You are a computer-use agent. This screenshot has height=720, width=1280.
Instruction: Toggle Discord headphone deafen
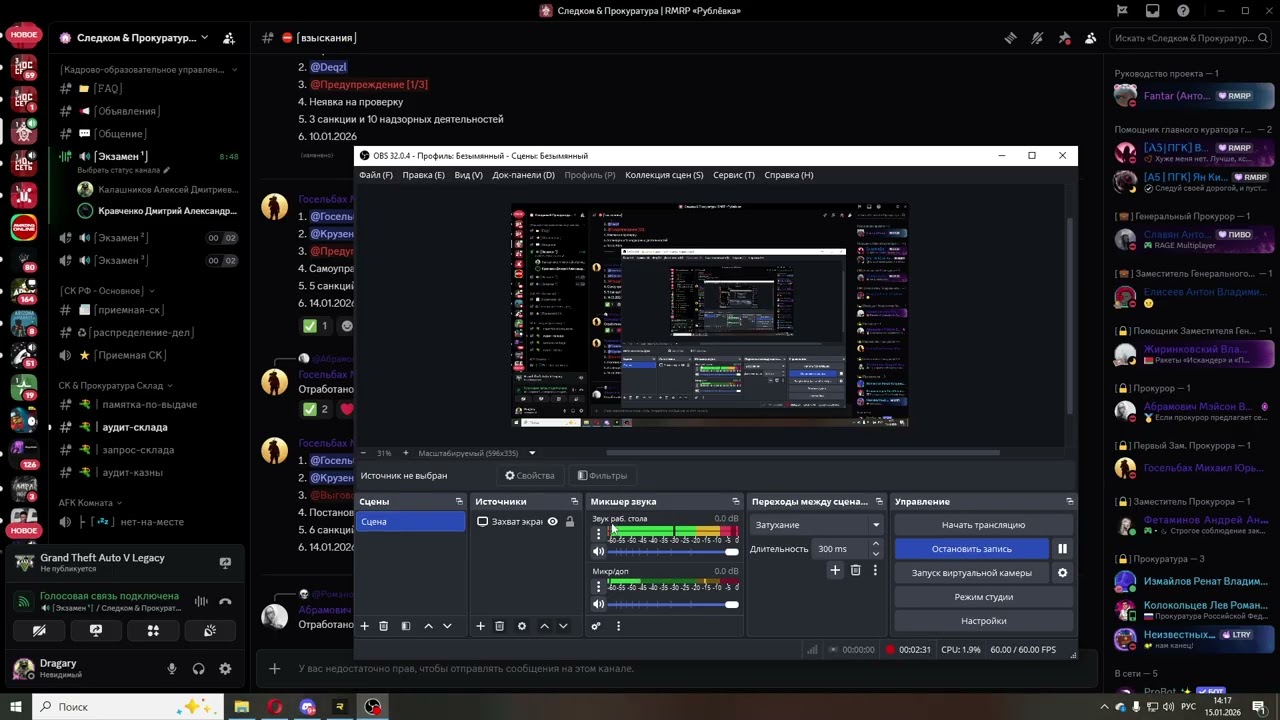pyautogui.click(x=198, y=669)
